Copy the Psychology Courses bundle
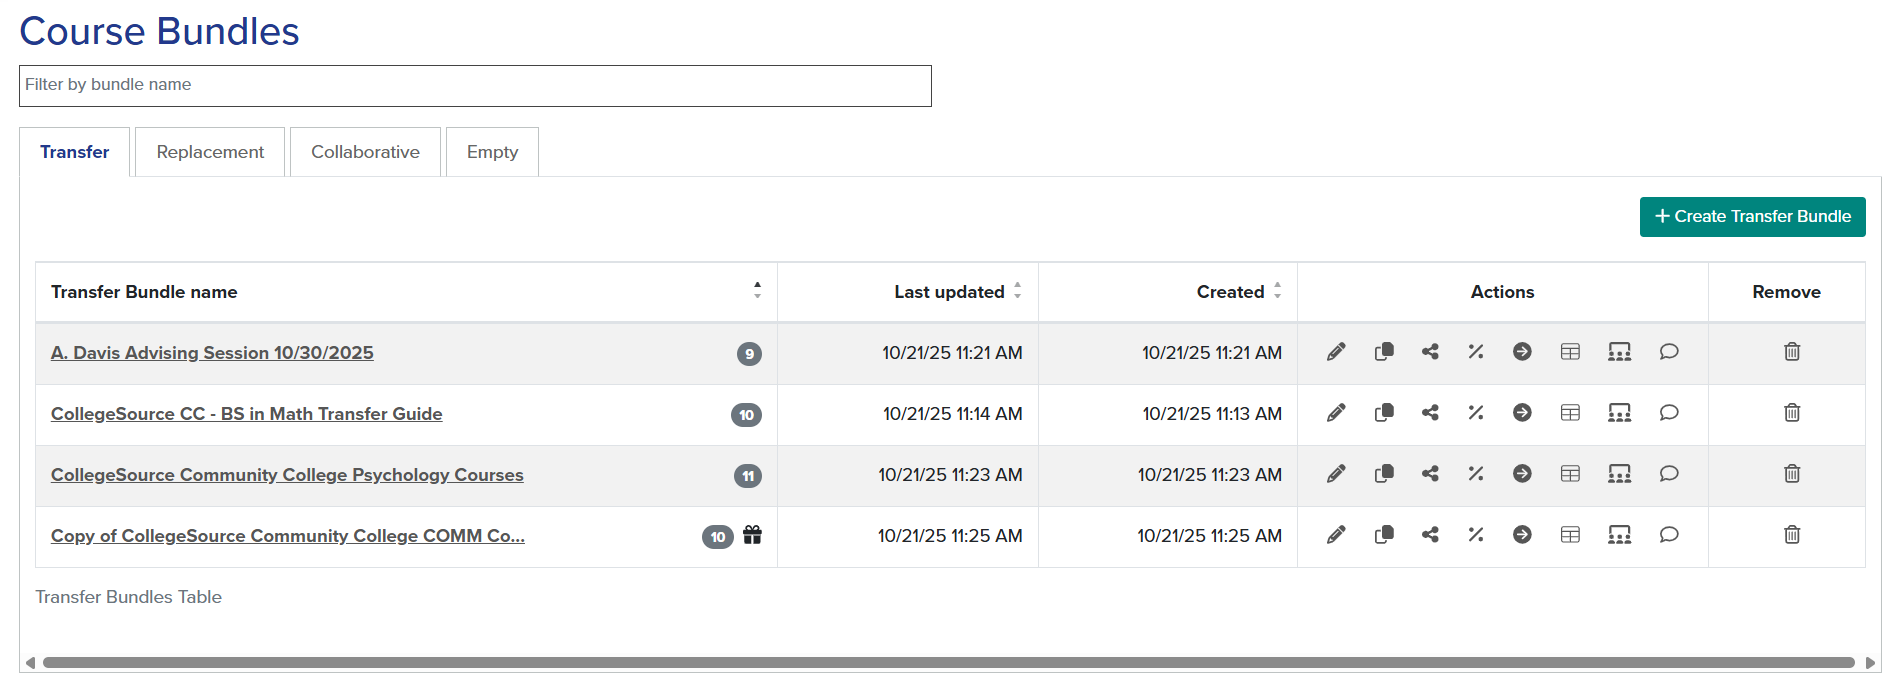This screenshot has height=682, width=1890. coord(1384,474)
